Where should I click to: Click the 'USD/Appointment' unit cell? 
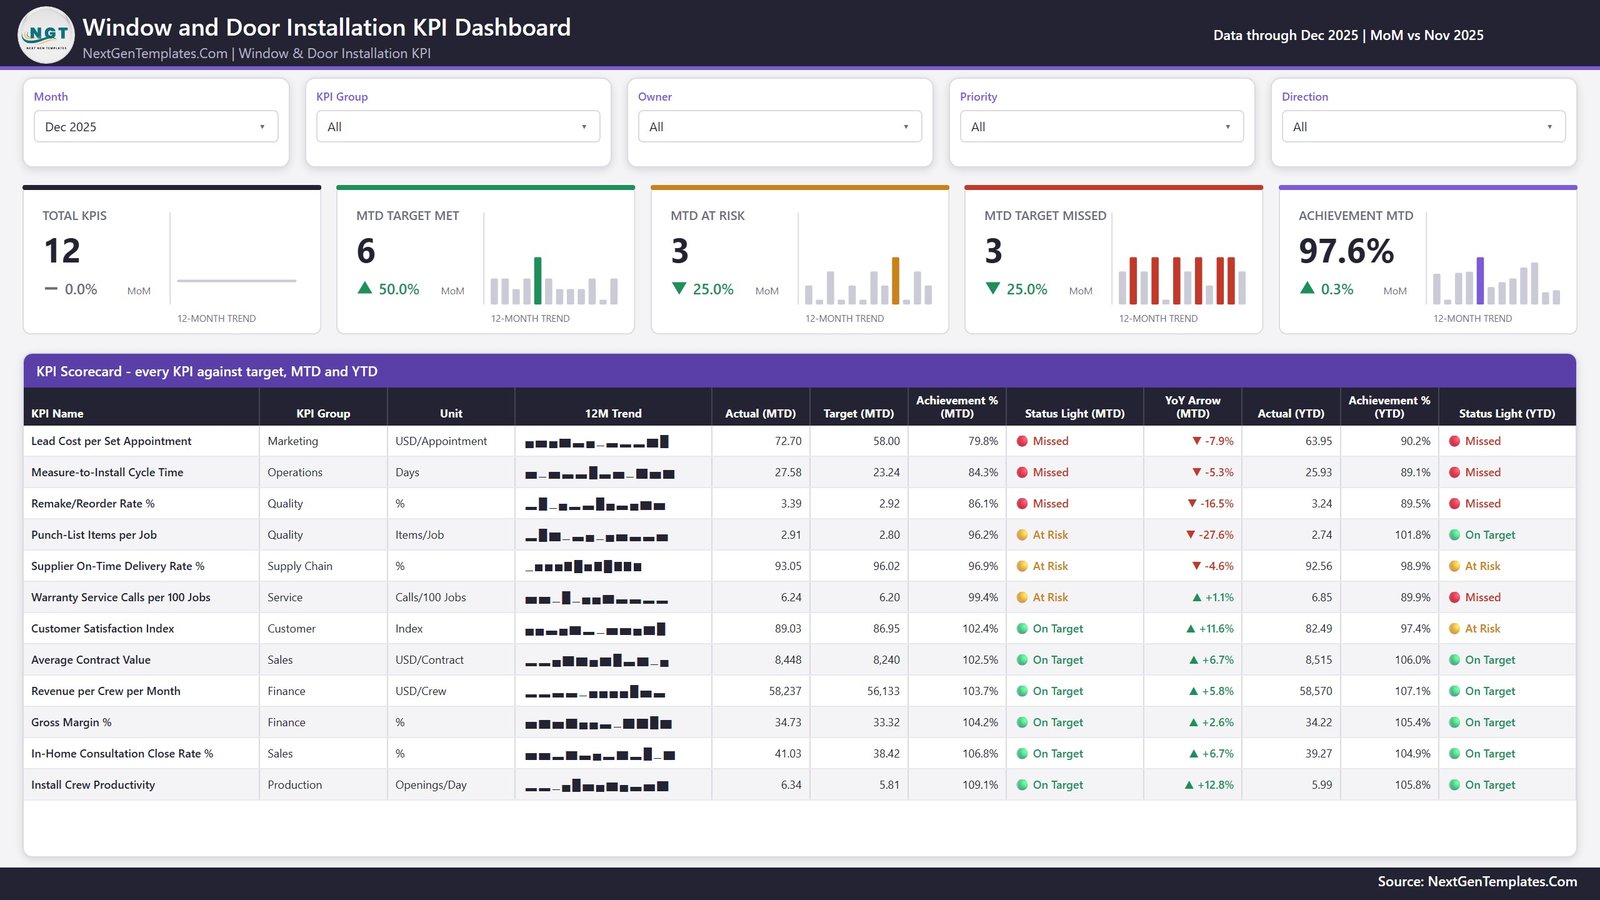(x=441, y=441)
